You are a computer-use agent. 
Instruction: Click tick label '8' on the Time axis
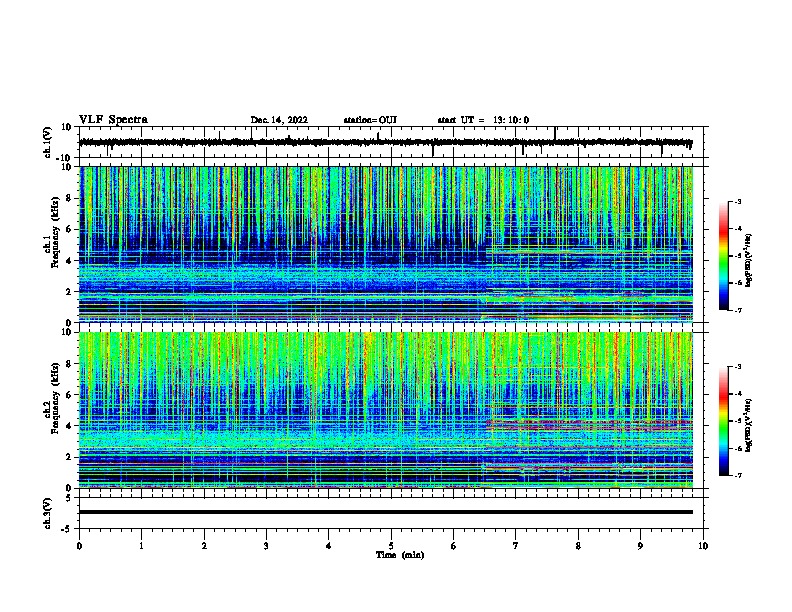click(578, 546)
